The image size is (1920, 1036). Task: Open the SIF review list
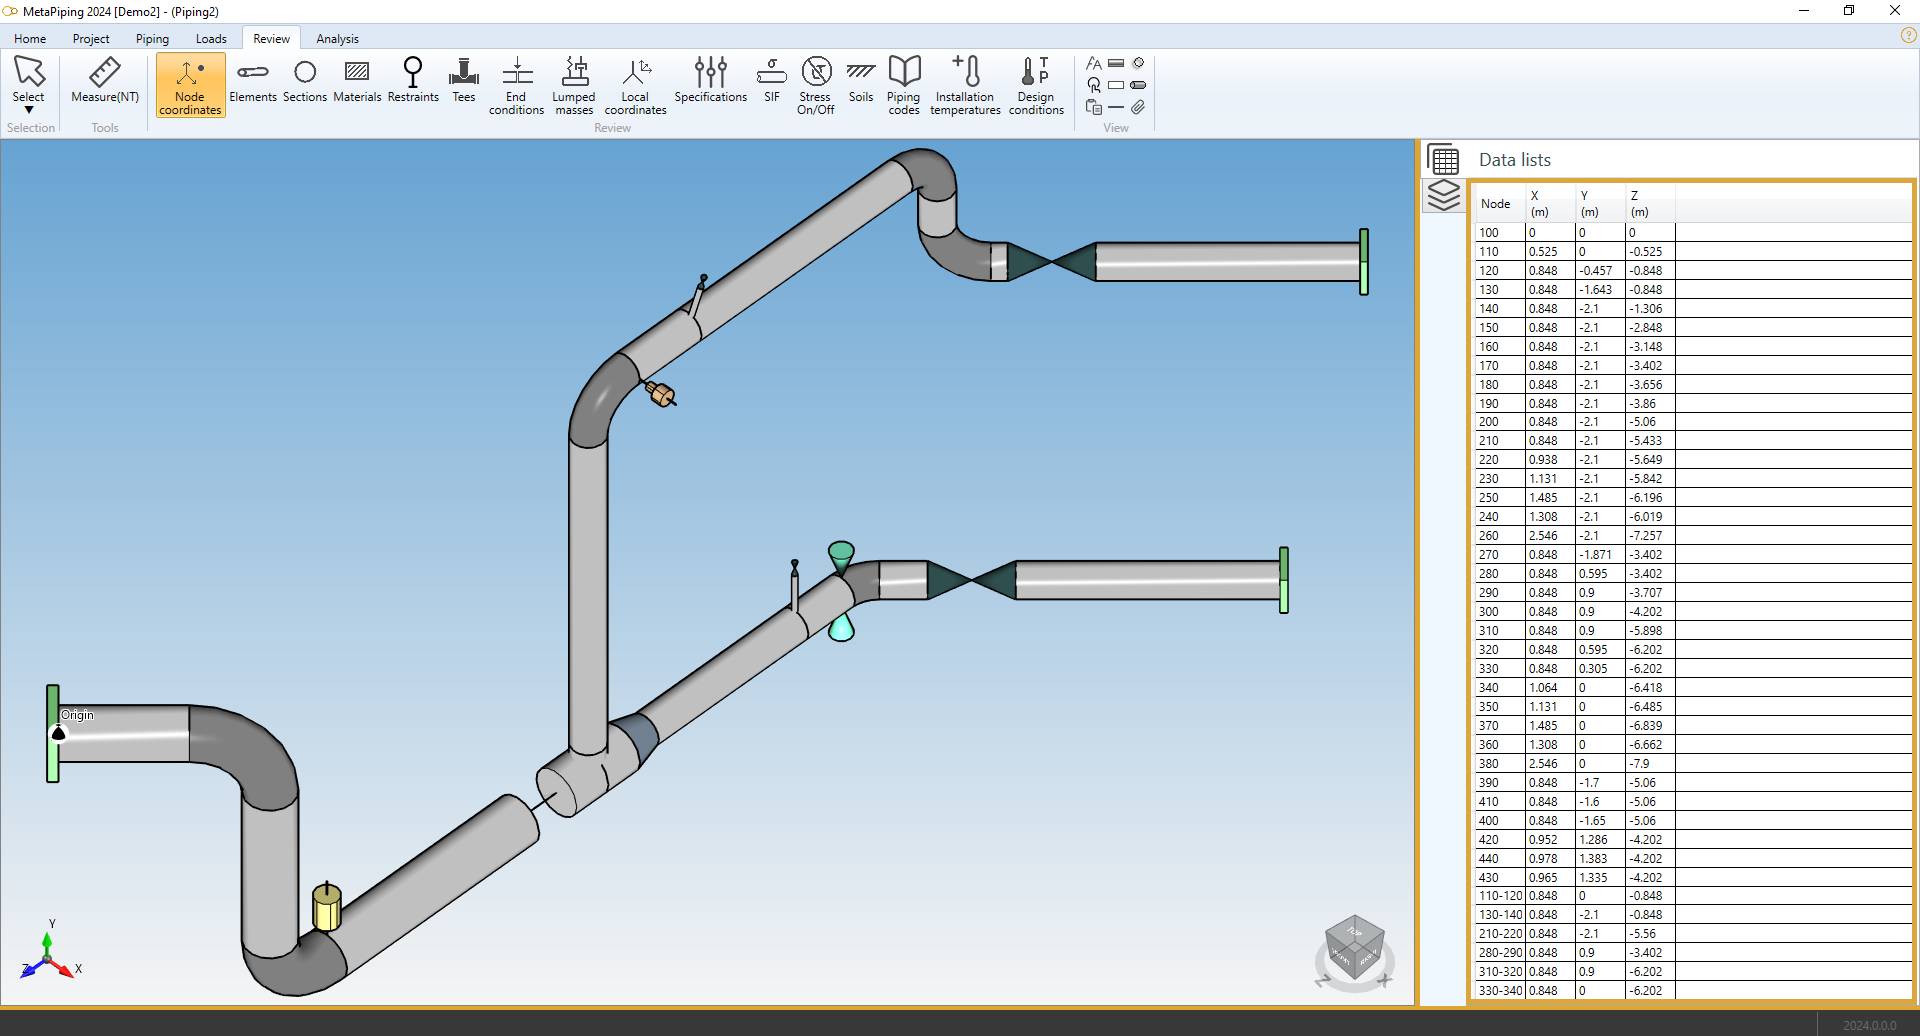772,80
